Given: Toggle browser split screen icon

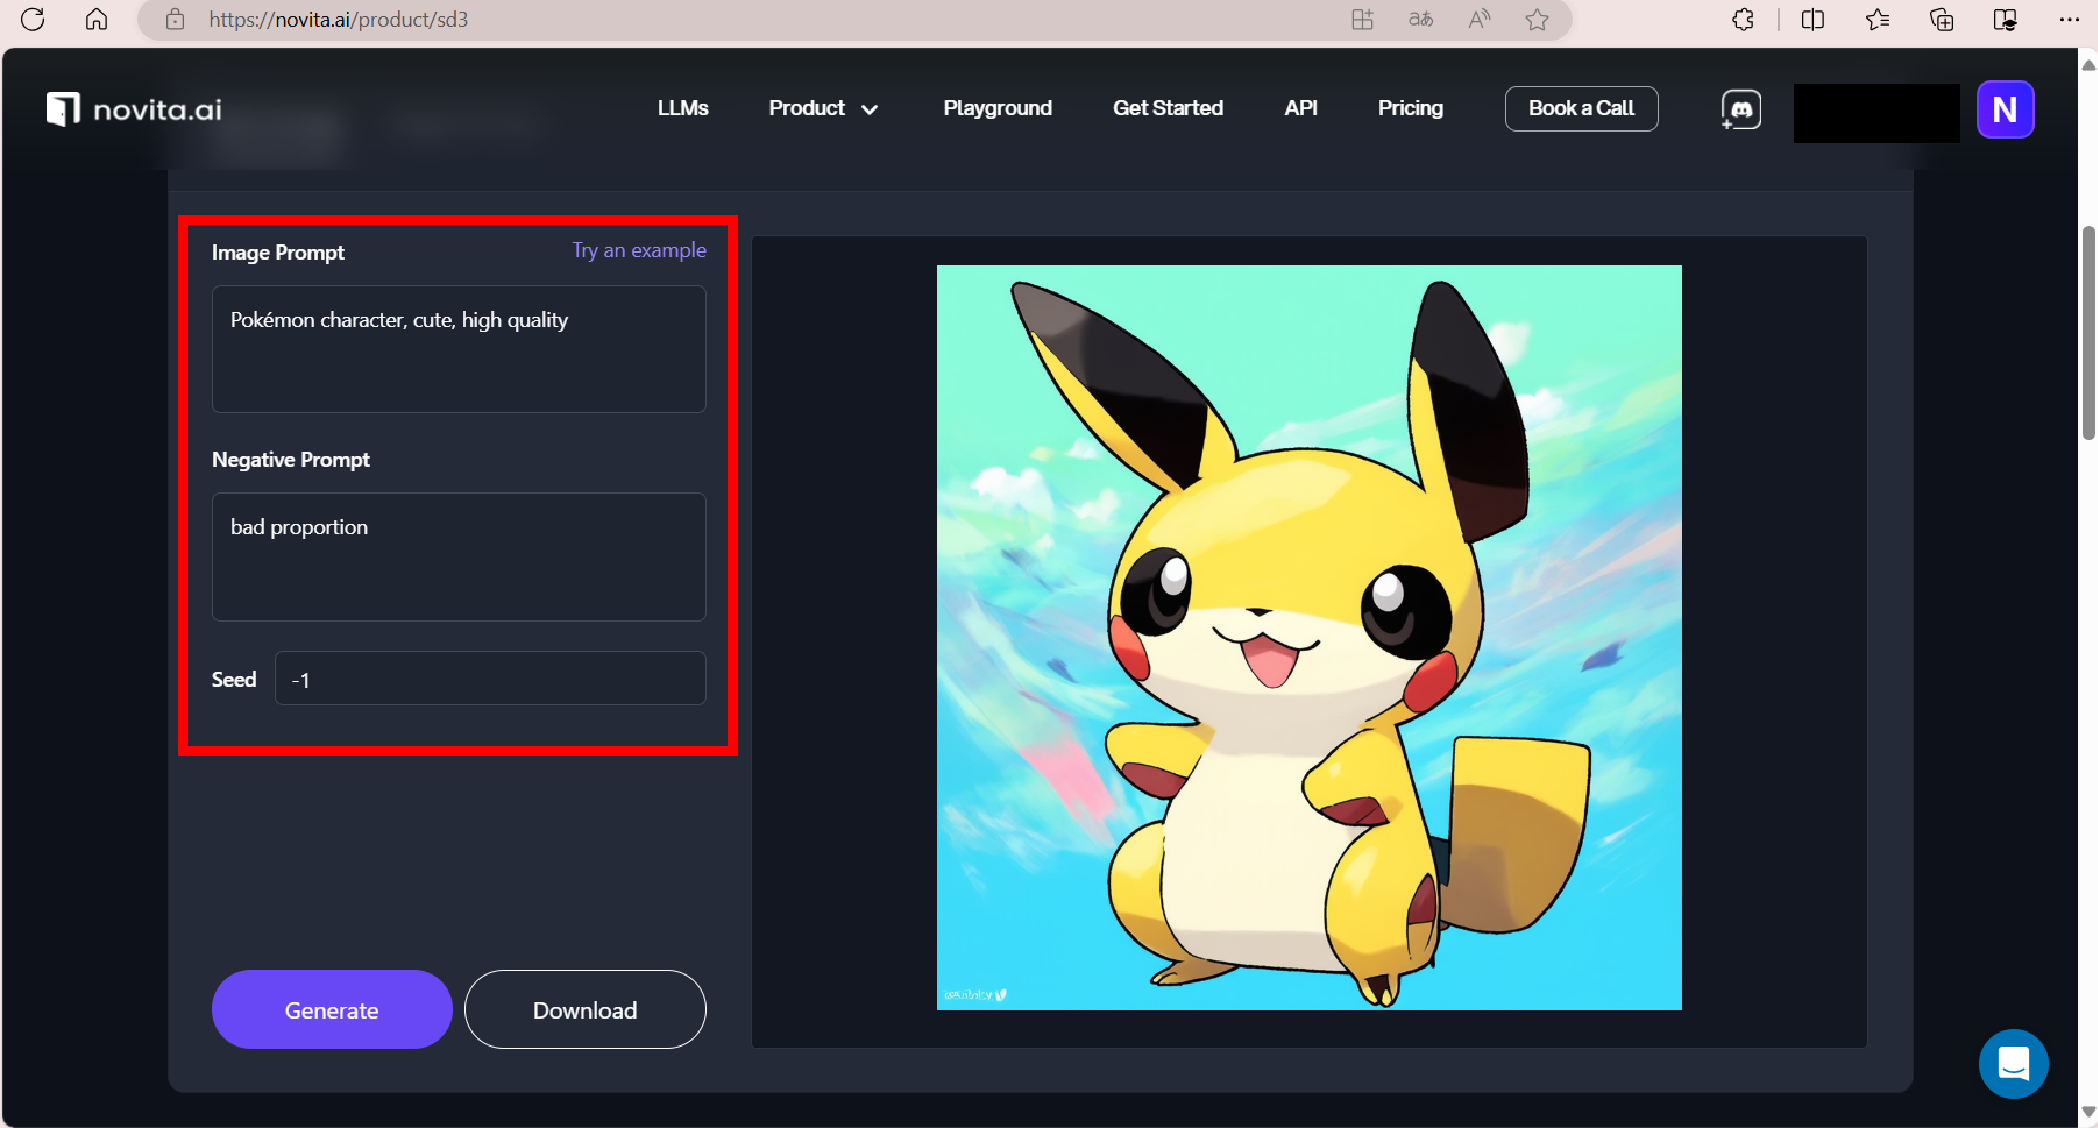Looking at the screenshot, I should pos(1812,19).
